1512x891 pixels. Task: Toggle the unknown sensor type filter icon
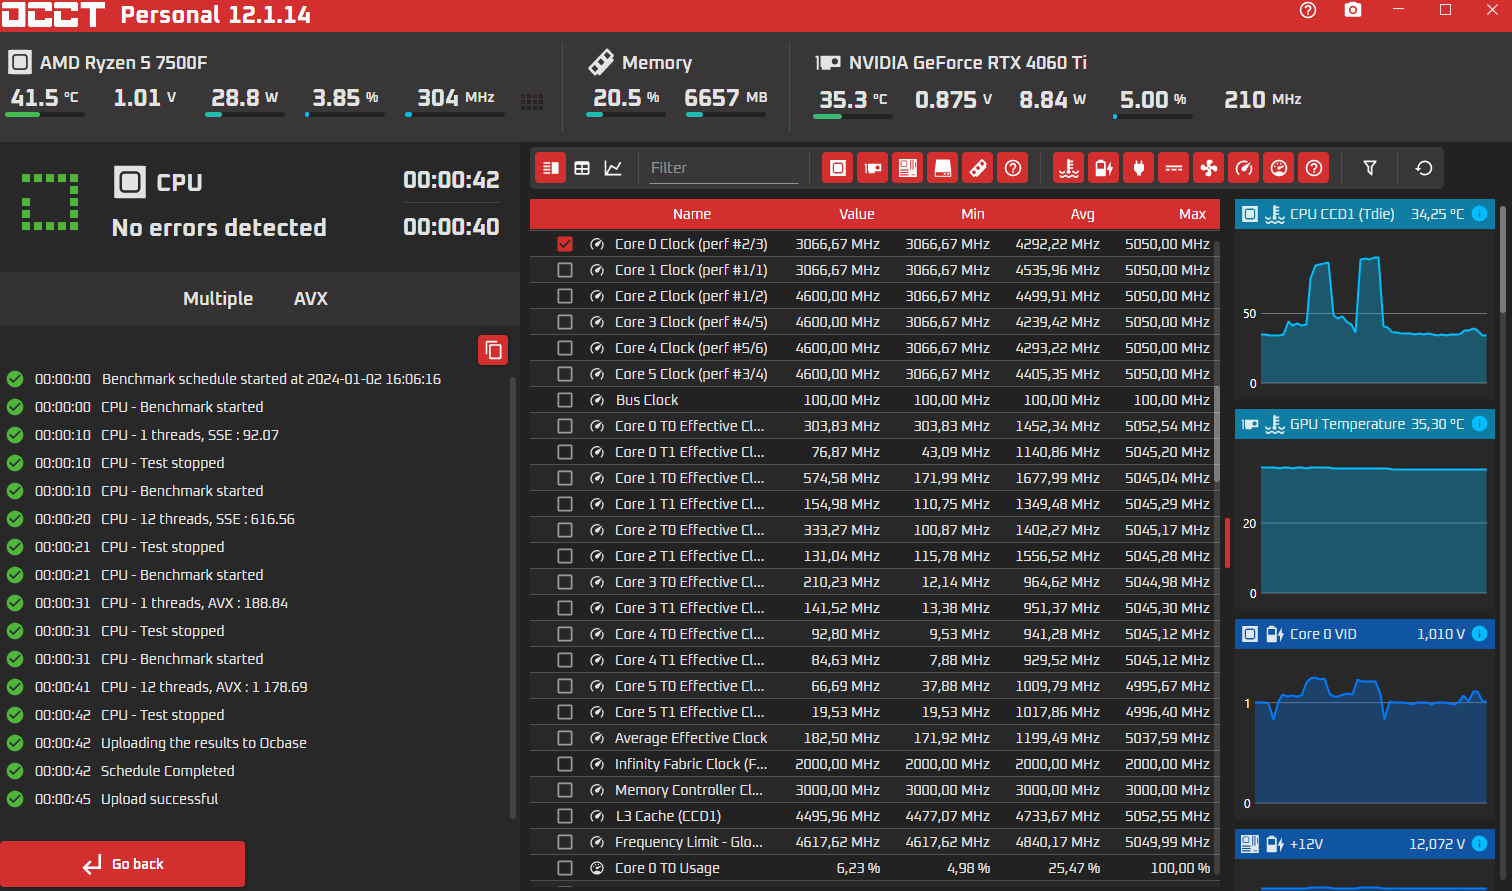1314,168
